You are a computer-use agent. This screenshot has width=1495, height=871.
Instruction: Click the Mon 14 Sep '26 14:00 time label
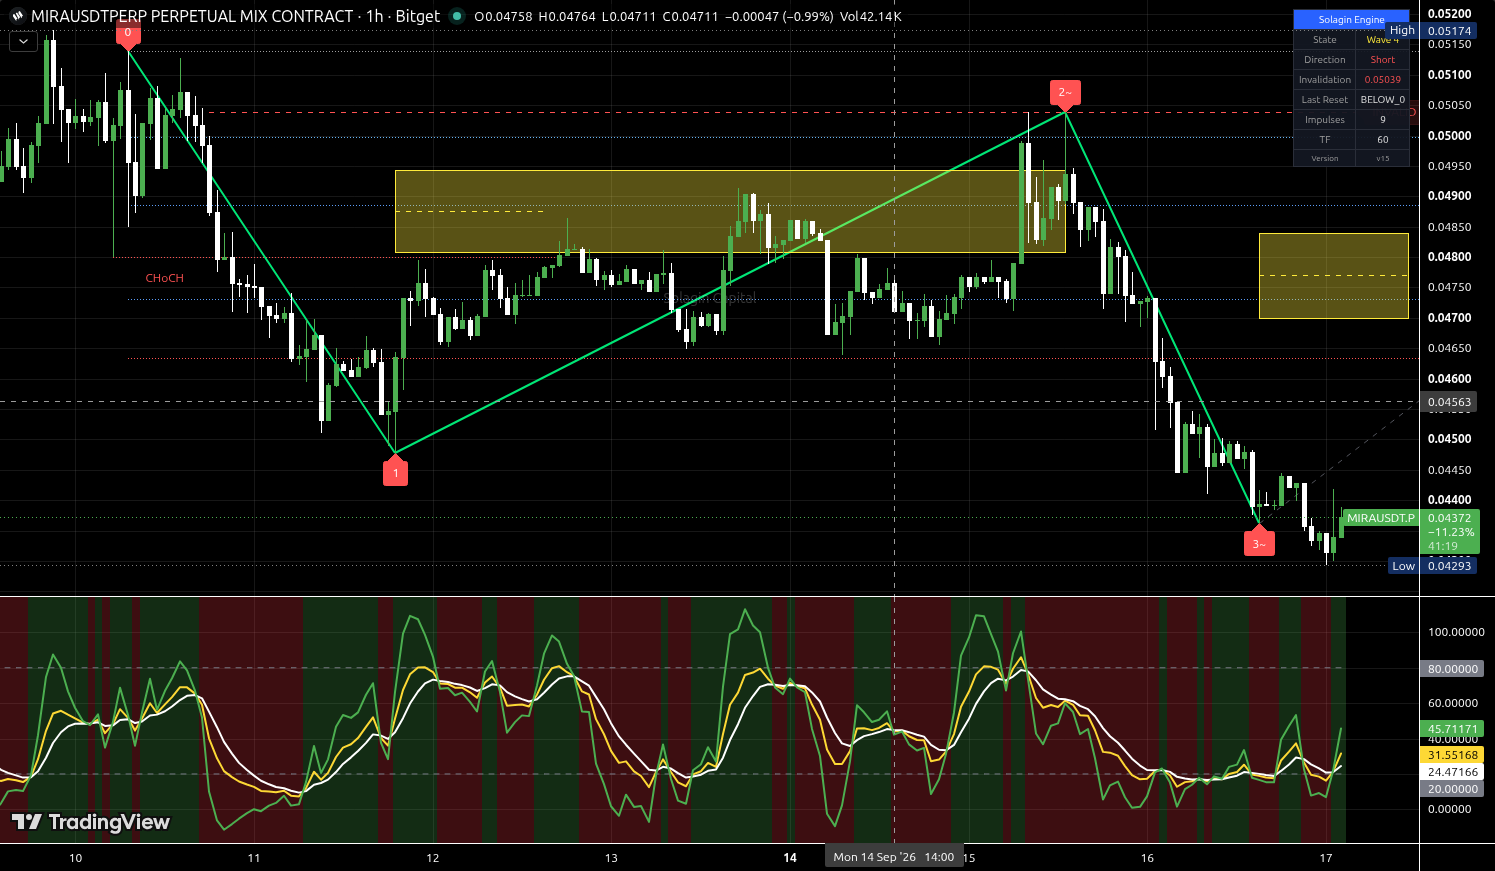coord(893,857)
